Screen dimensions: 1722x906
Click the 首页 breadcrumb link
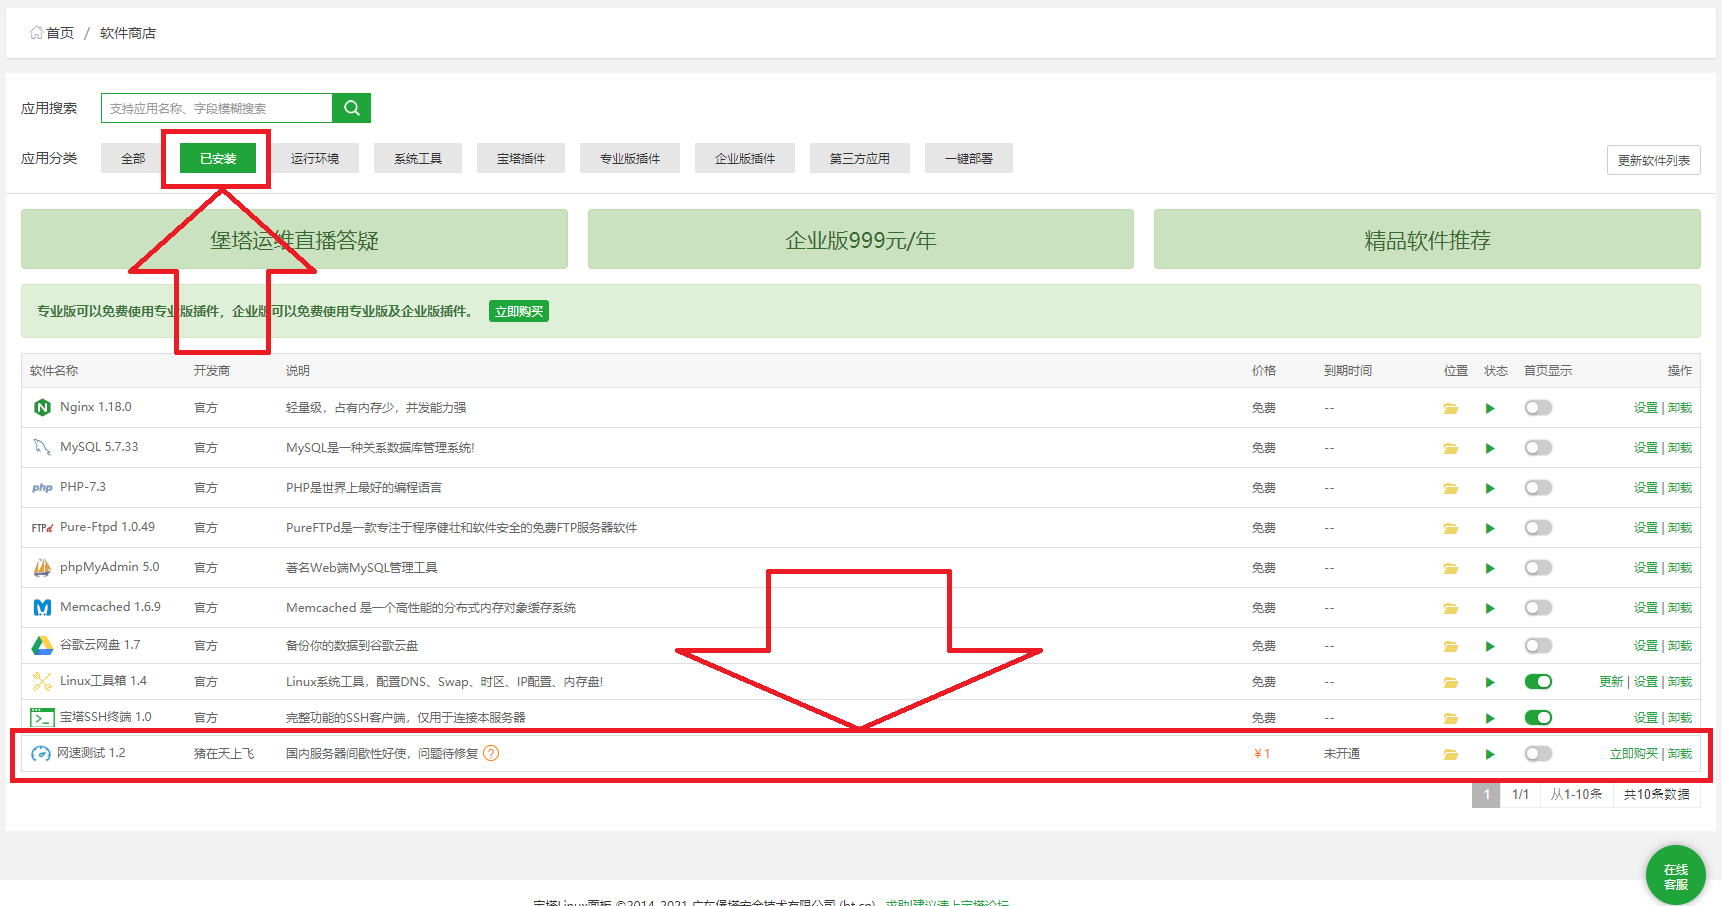(x=60, y=33)
